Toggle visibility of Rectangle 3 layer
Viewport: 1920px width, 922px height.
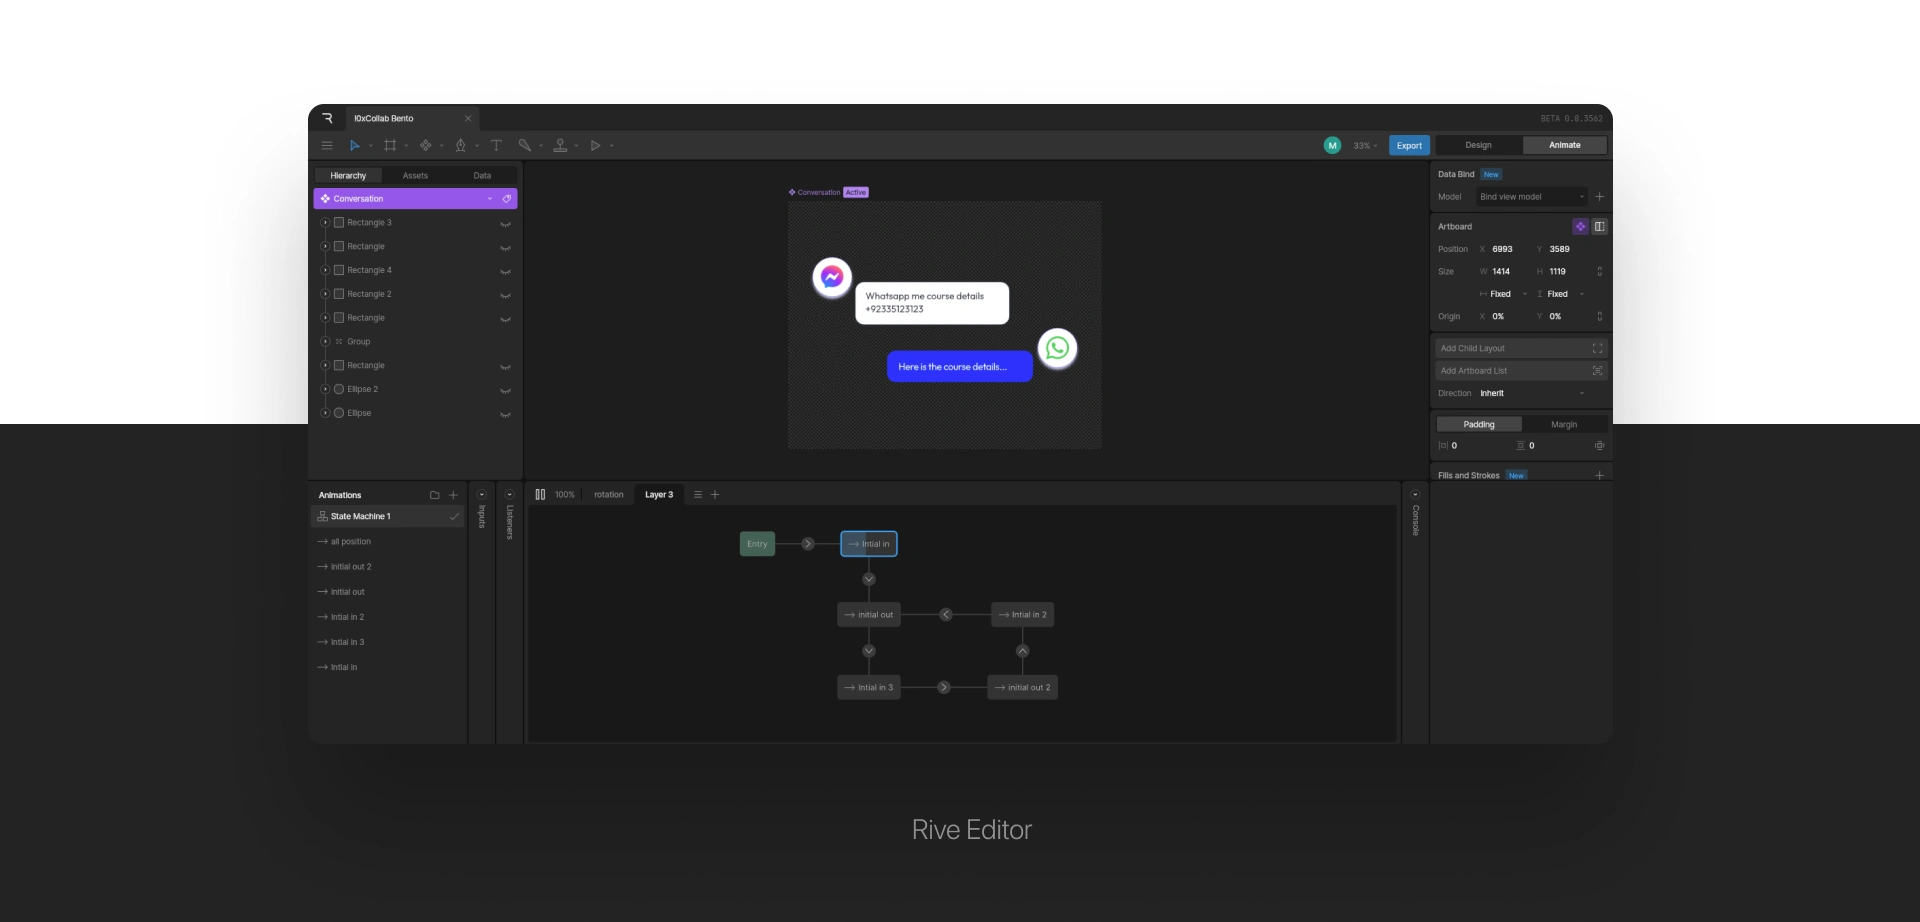coord(505,224)
